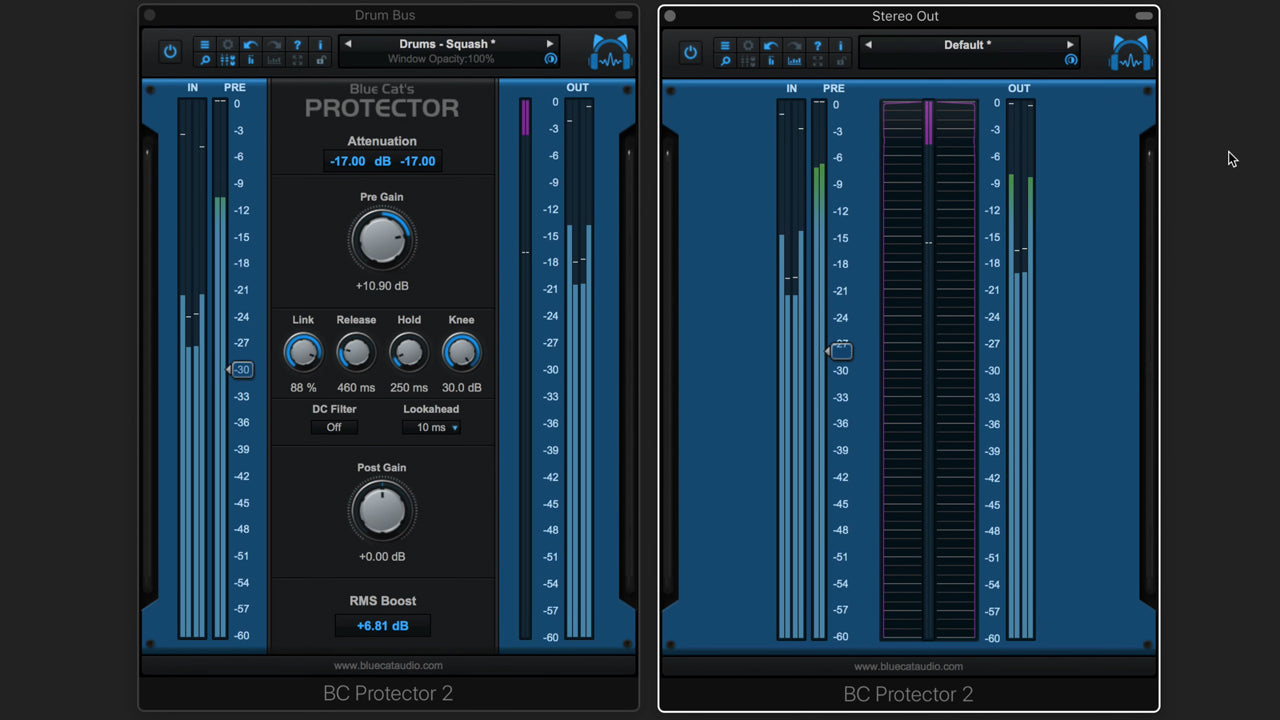Go to previous preset in Stereo Out
The image size is (1280, 720).
pyautogui.click(x=868, y=45)
